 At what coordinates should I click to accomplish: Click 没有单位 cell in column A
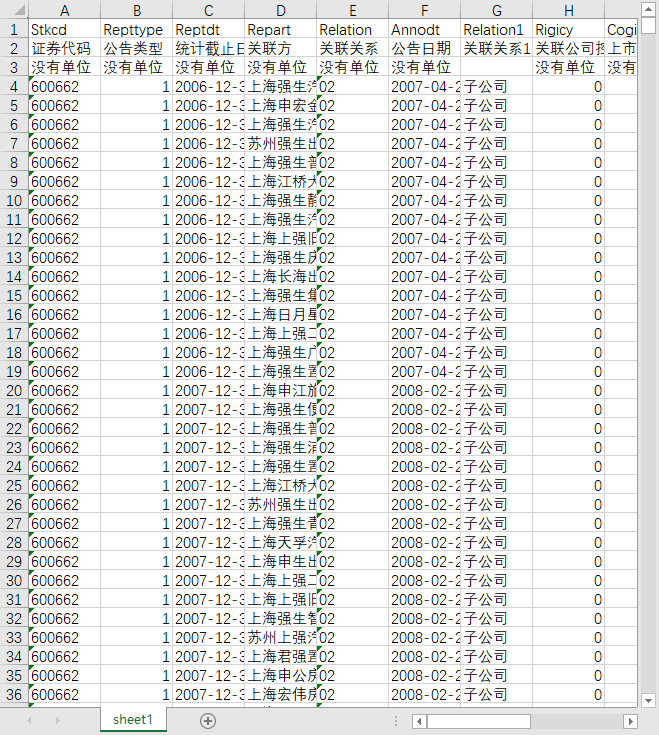65,68
